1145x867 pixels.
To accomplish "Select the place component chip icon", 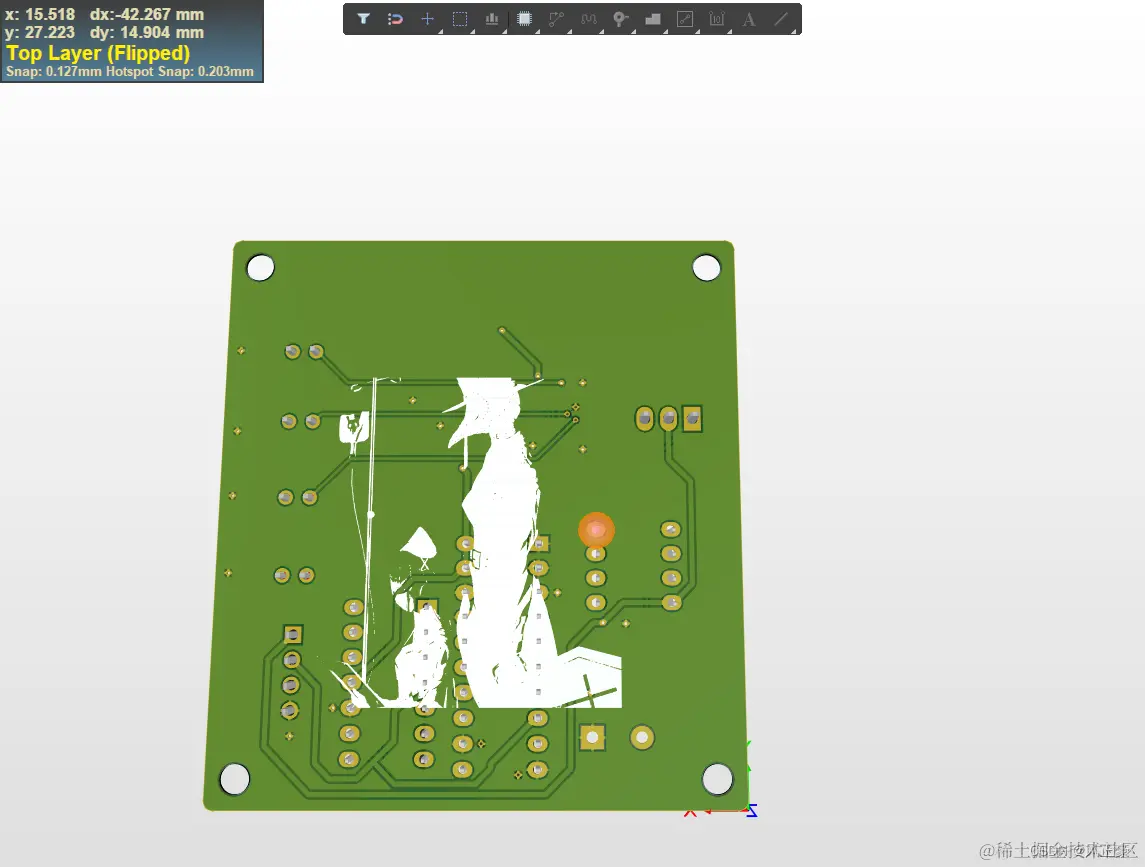I will click(x=524, y=19).
